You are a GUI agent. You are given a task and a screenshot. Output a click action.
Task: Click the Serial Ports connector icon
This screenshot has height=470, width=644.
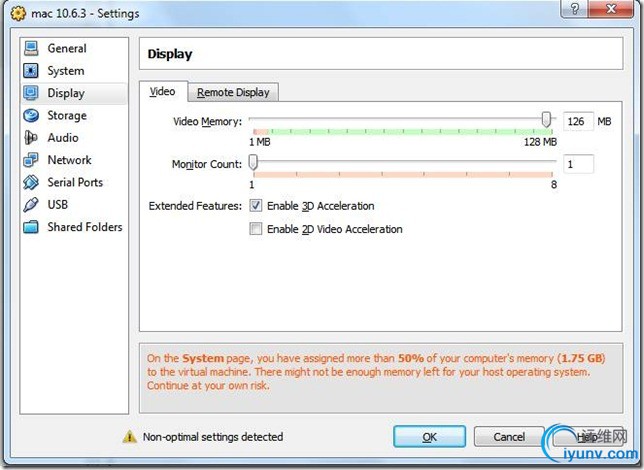(x=31, y=182)
